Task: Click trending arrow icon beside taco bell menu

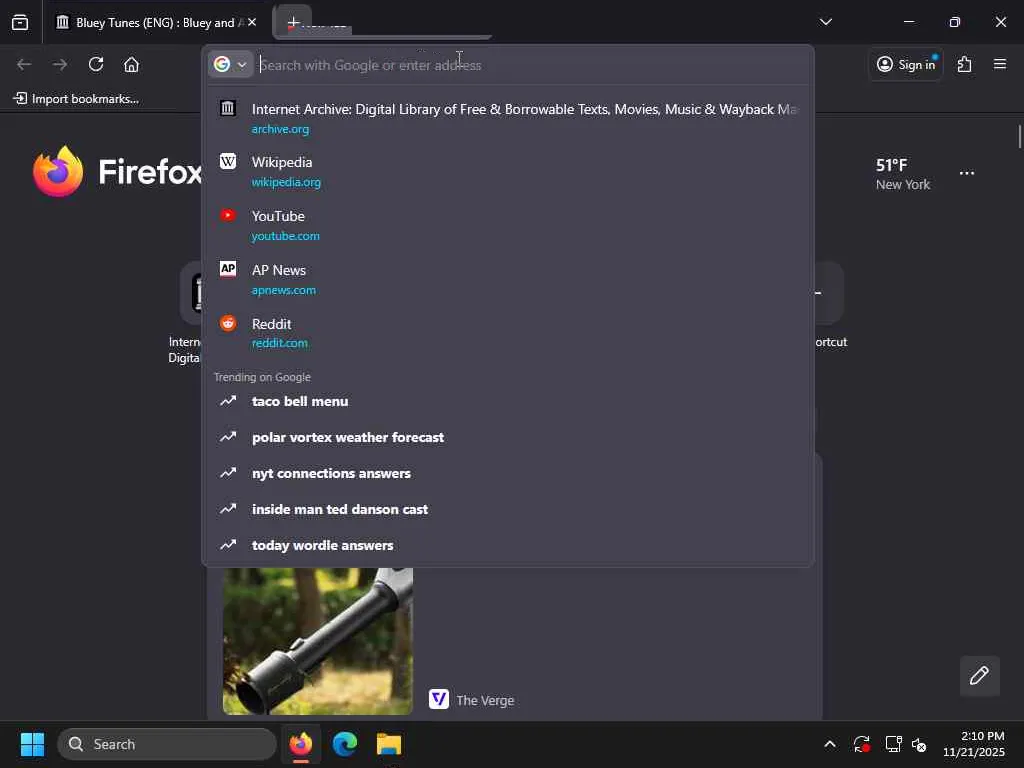Action: click(228, 400)
